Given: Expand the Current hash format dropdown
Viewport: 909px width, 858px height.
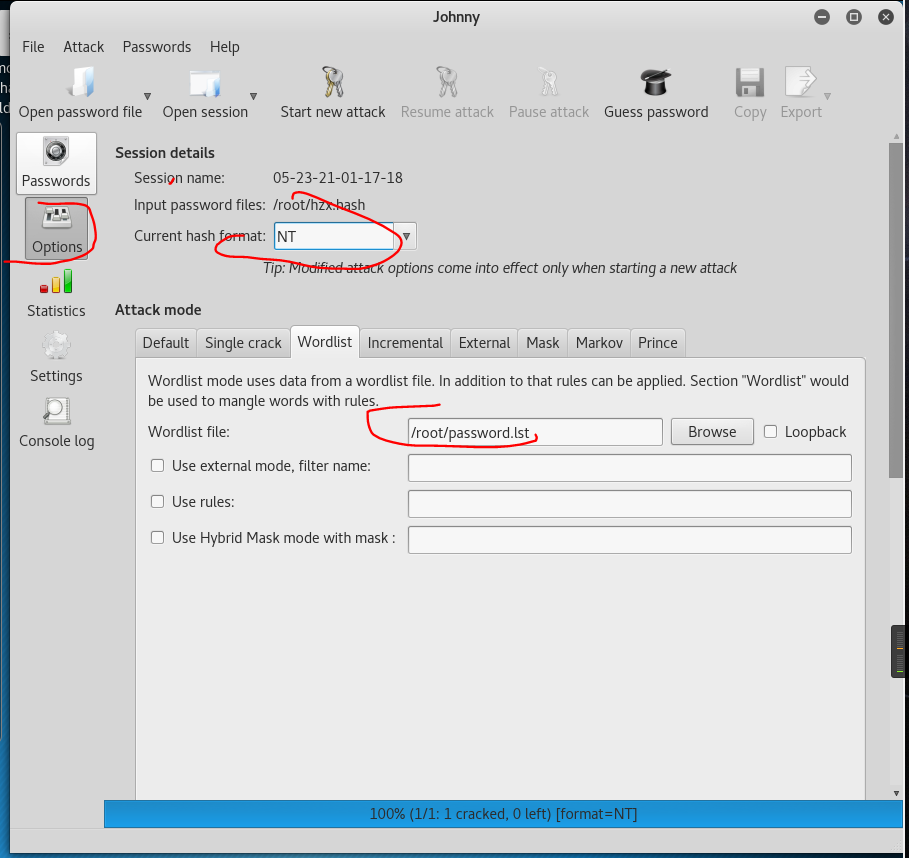Looking at the screenshot, I should pyautogui.click(x=406, y=237).
